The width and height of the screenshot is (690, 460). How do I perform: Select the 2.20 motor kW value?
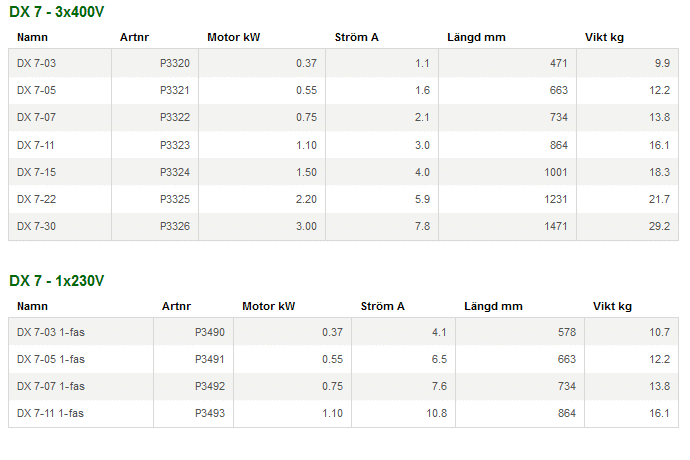coord(305,199)
